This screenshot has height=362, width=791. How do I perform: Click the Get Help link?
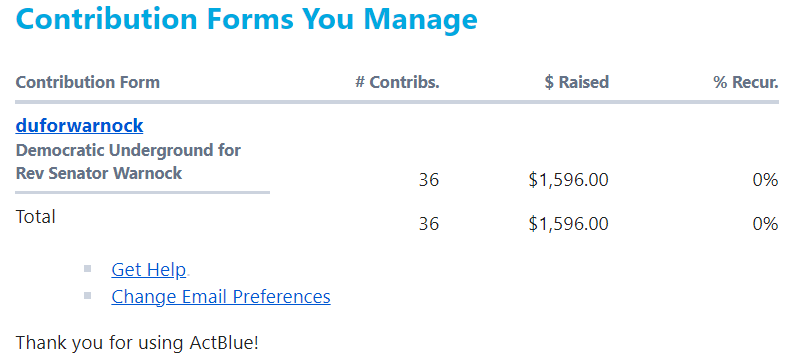[148, 270]
